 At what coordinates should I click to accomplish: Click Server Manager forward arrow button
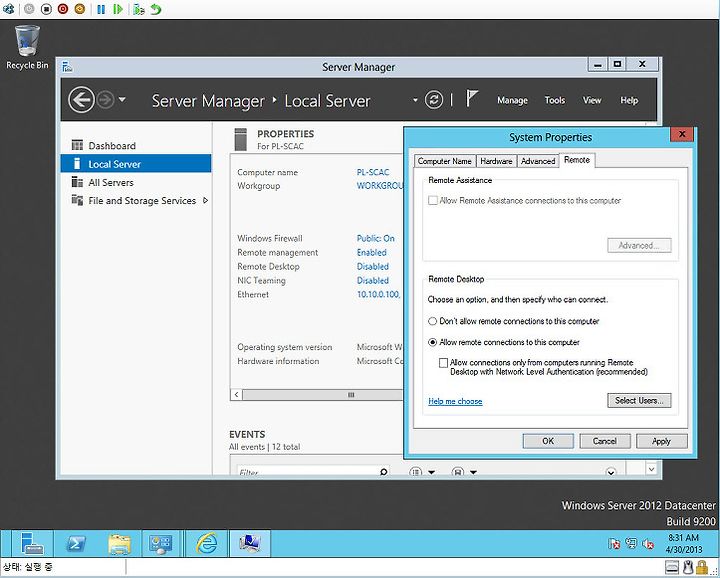click(105, 100)
